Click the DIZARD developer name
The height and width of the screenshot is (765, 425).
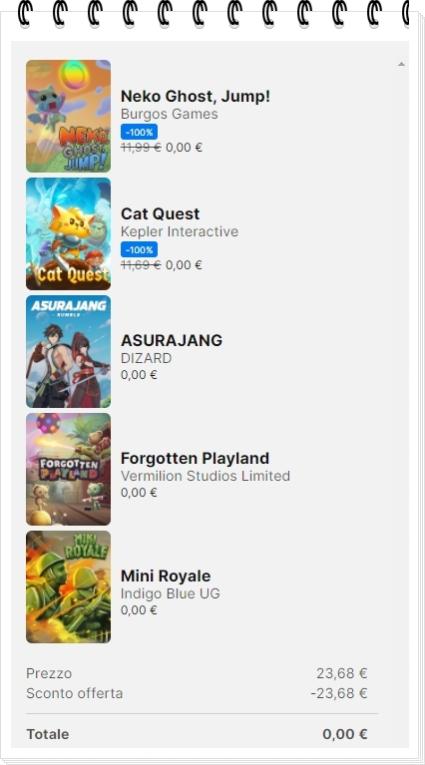click(x=146, y=358)
